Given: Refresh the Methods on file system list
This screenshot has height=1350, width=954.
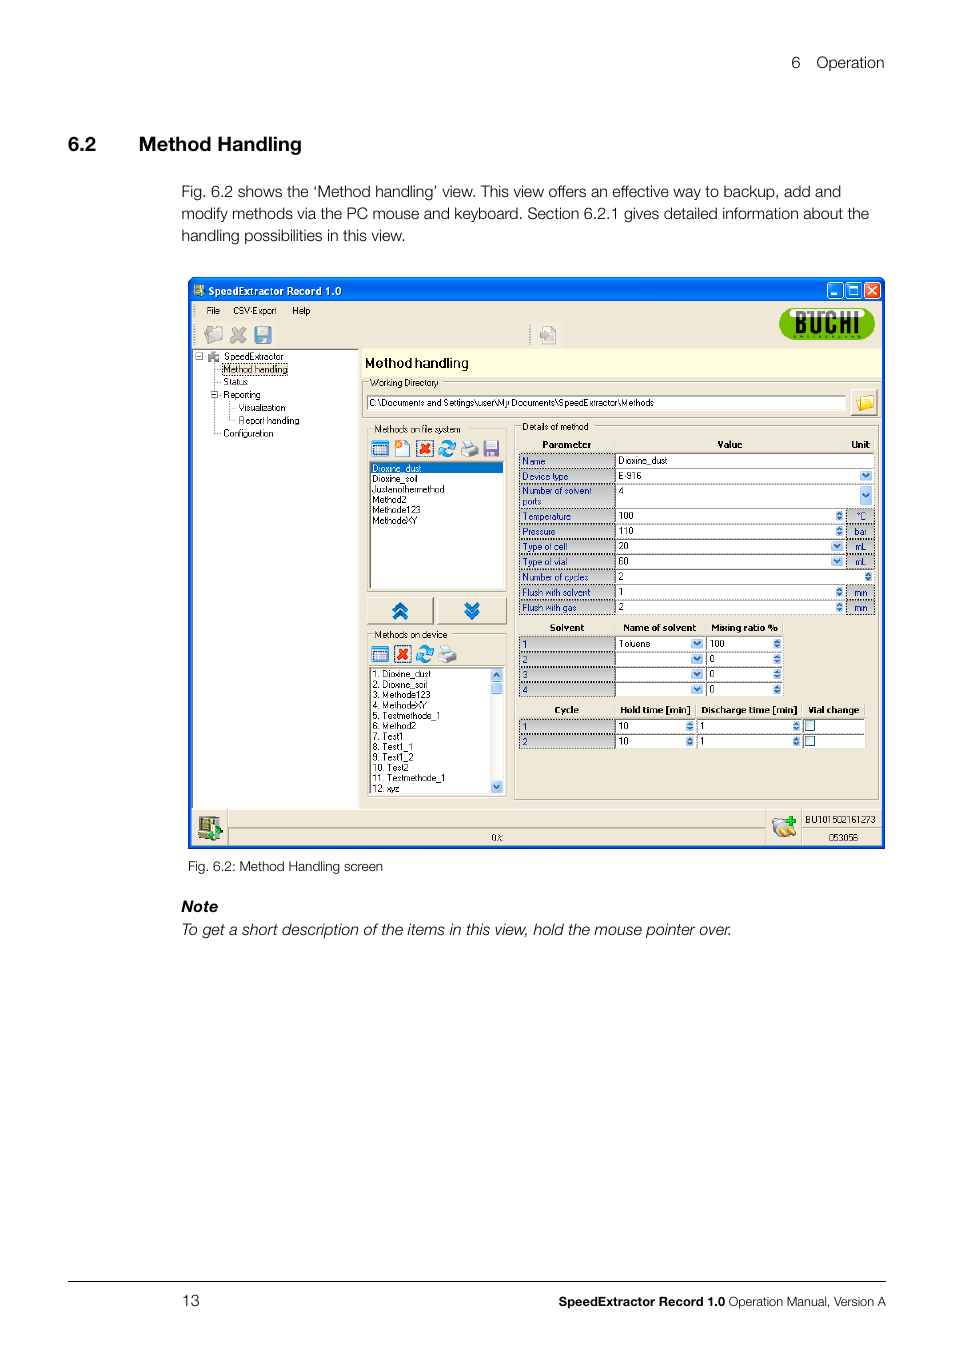Looking at the screenshot, I should [x=447, y=449].
